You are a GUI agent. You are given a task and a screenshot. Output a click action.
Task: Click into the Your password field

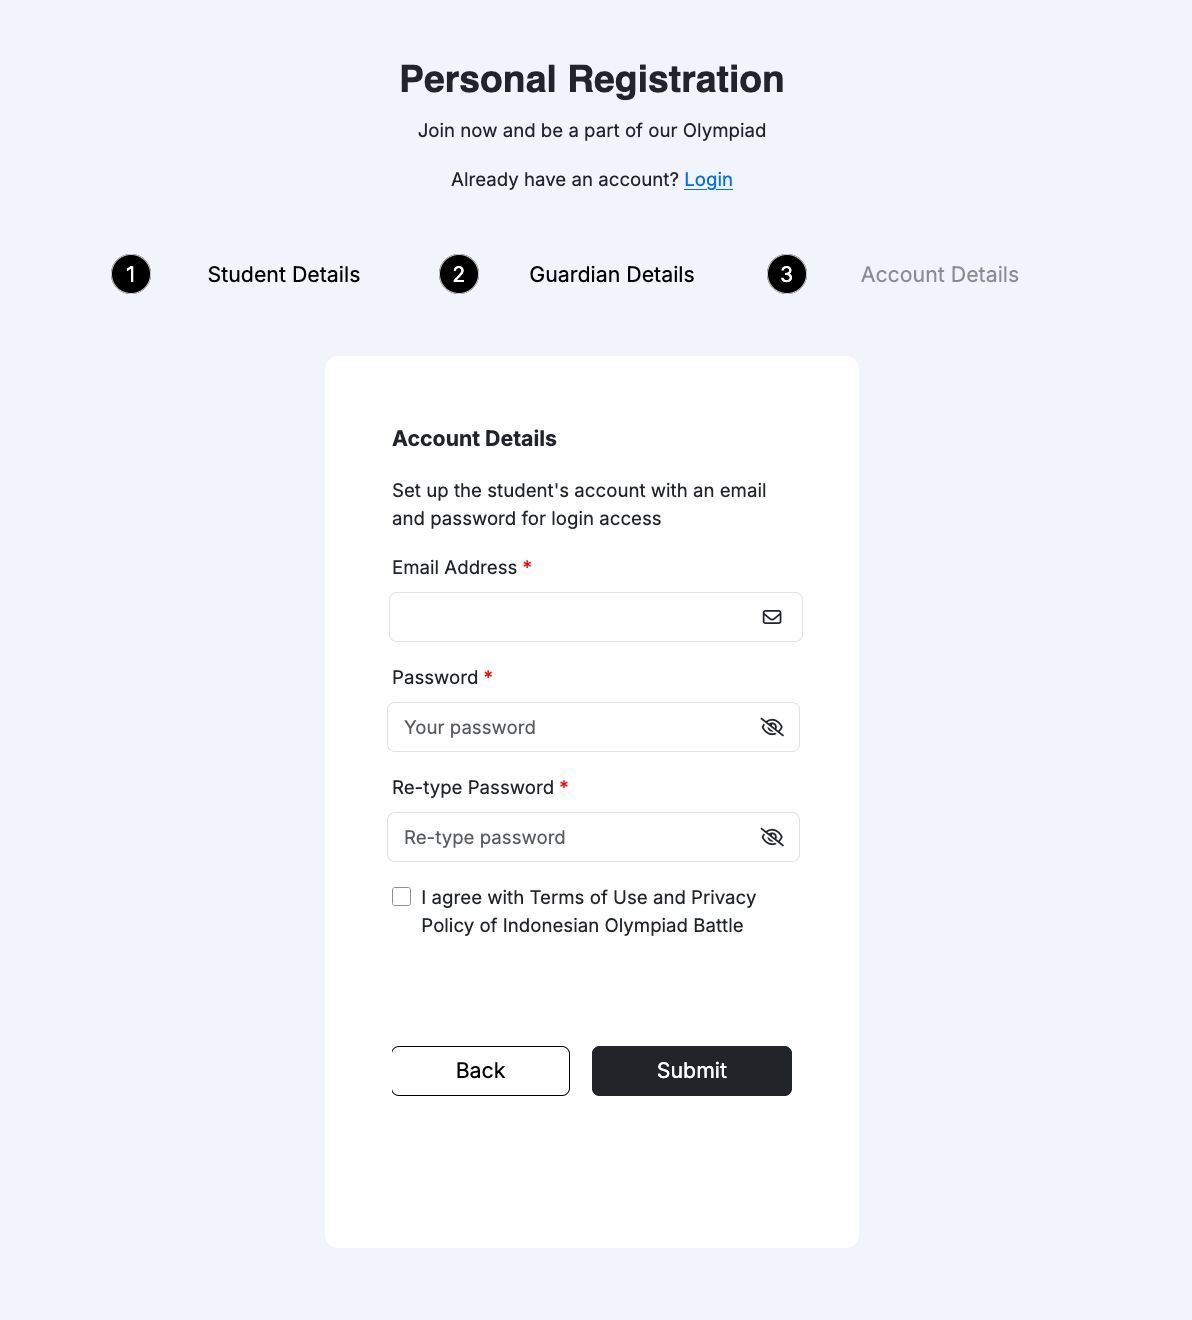pyautogui.click(x=570, y=727)
